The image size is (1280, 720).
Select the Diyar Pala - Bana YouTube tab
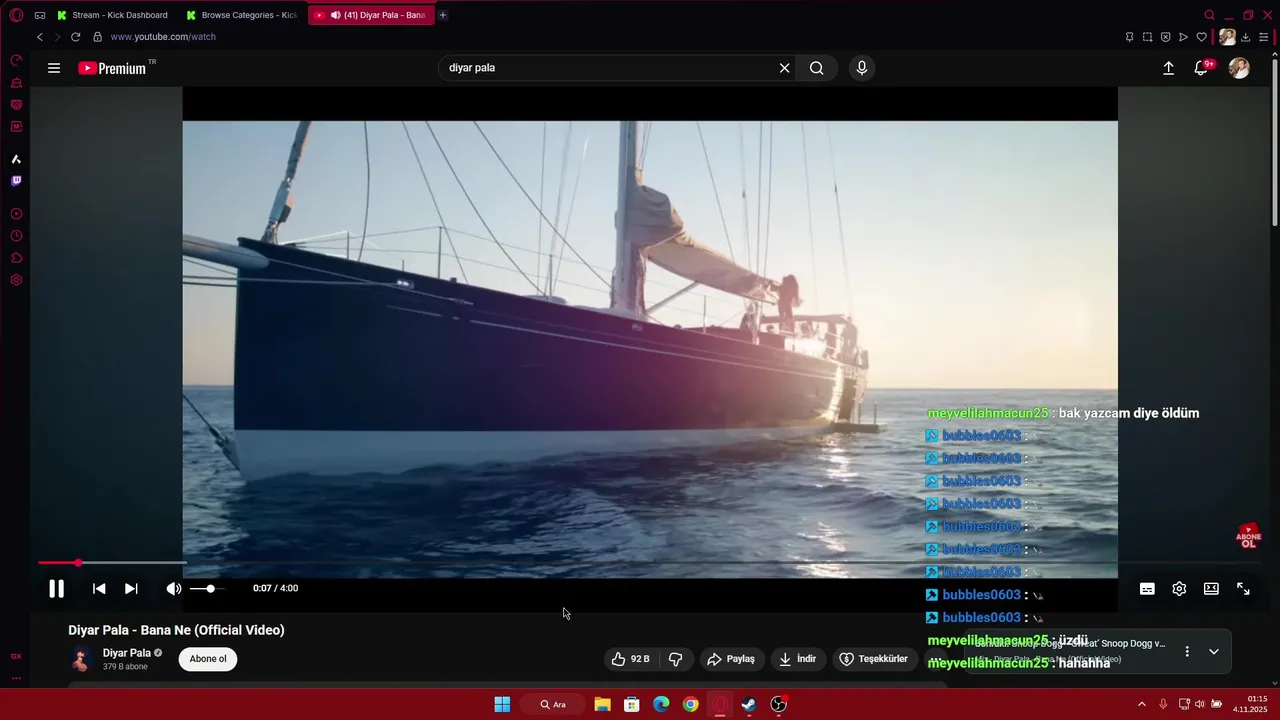pyautogui.click(x=371, y=15)
